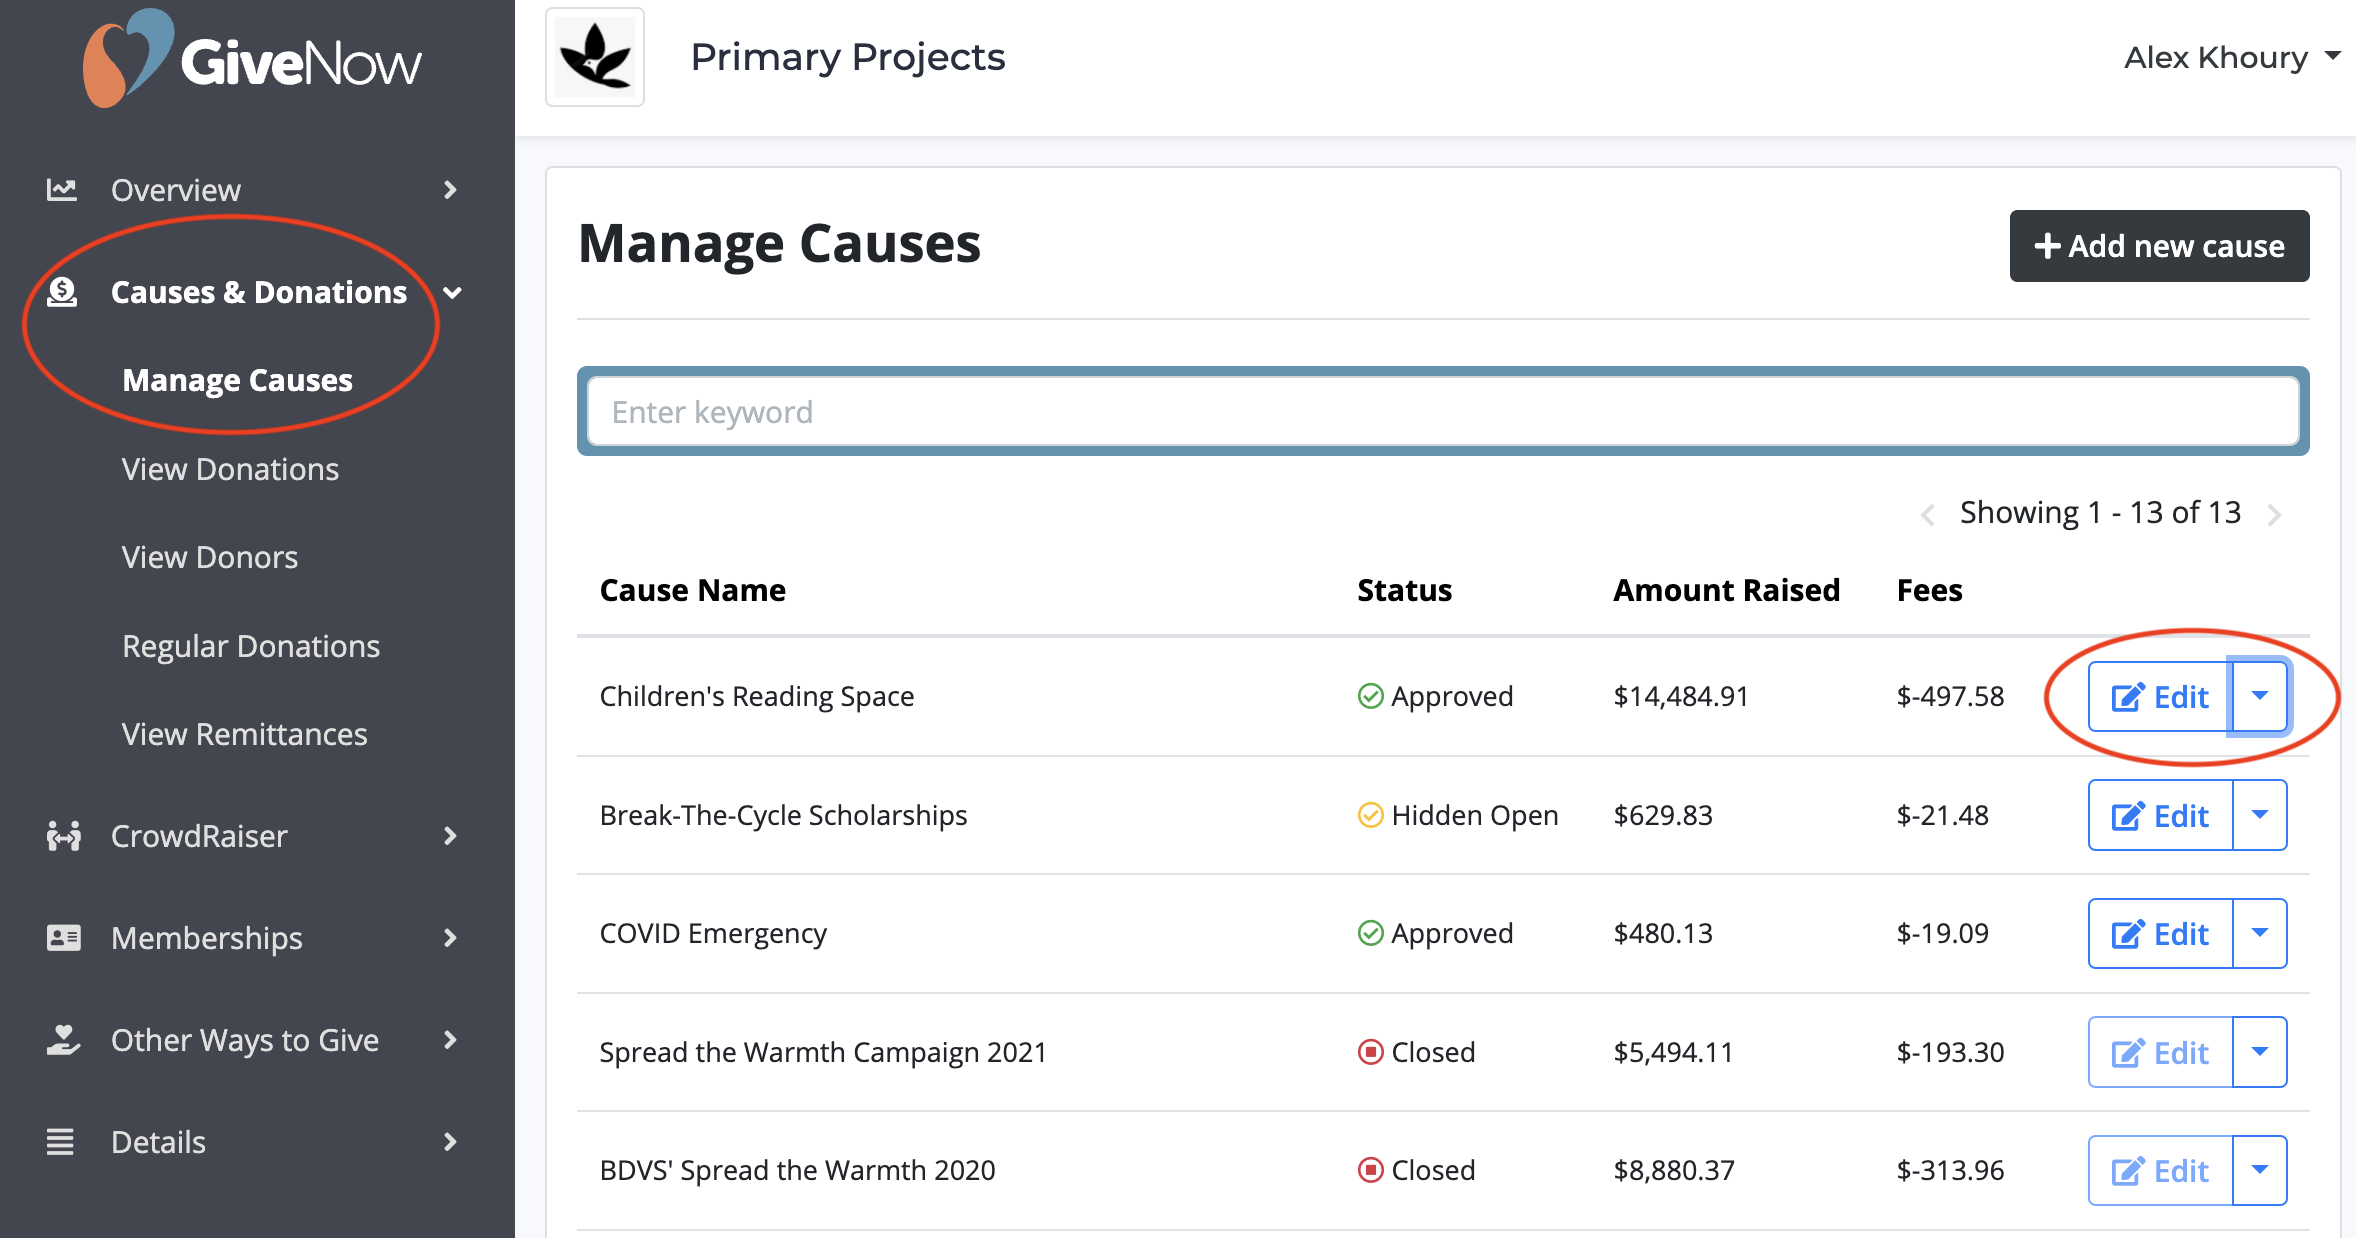Click the Memberships card icon
Screen dimensions: 2356x1238
63,938
